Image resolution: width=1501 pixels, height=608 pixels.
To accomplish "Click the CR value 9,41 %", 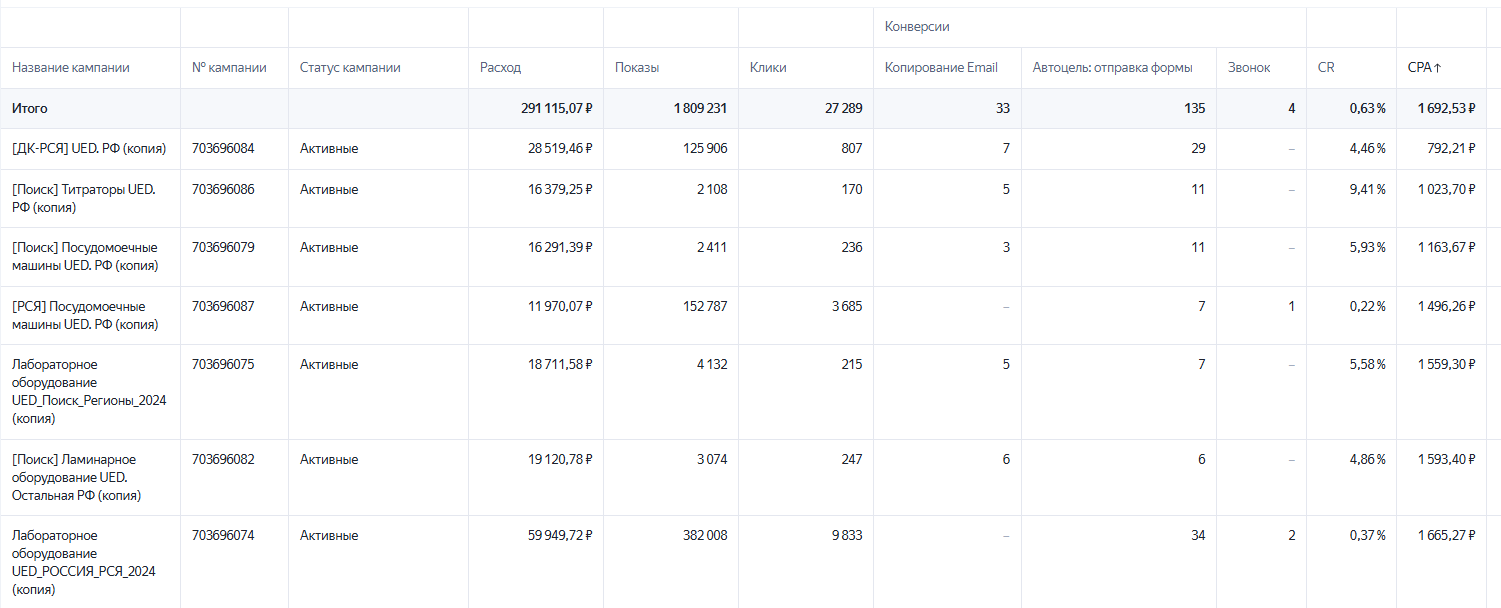I will [1368, 190].
